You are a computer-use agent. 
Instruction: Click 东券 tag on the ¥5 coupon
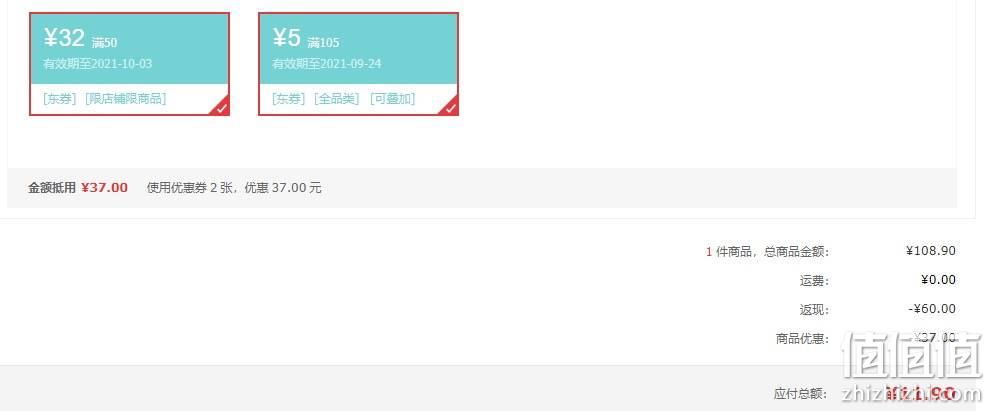[288, 99]
